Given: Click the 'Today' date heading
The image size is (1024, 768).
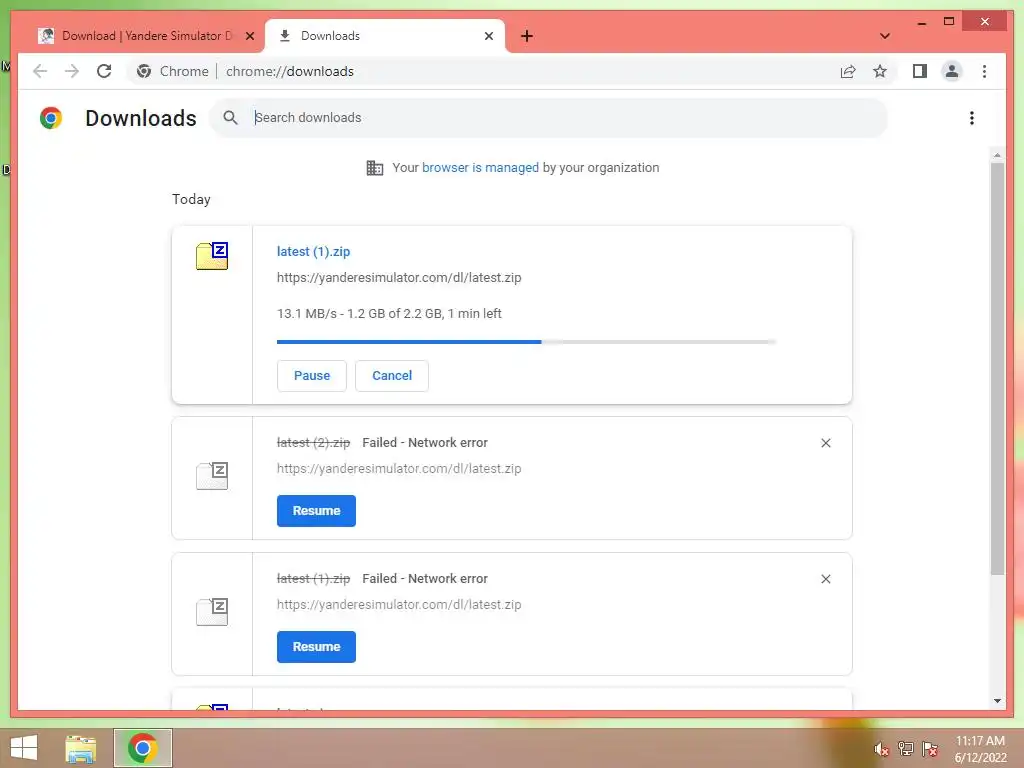Looking at the screenshot, I should click(191, 199).
